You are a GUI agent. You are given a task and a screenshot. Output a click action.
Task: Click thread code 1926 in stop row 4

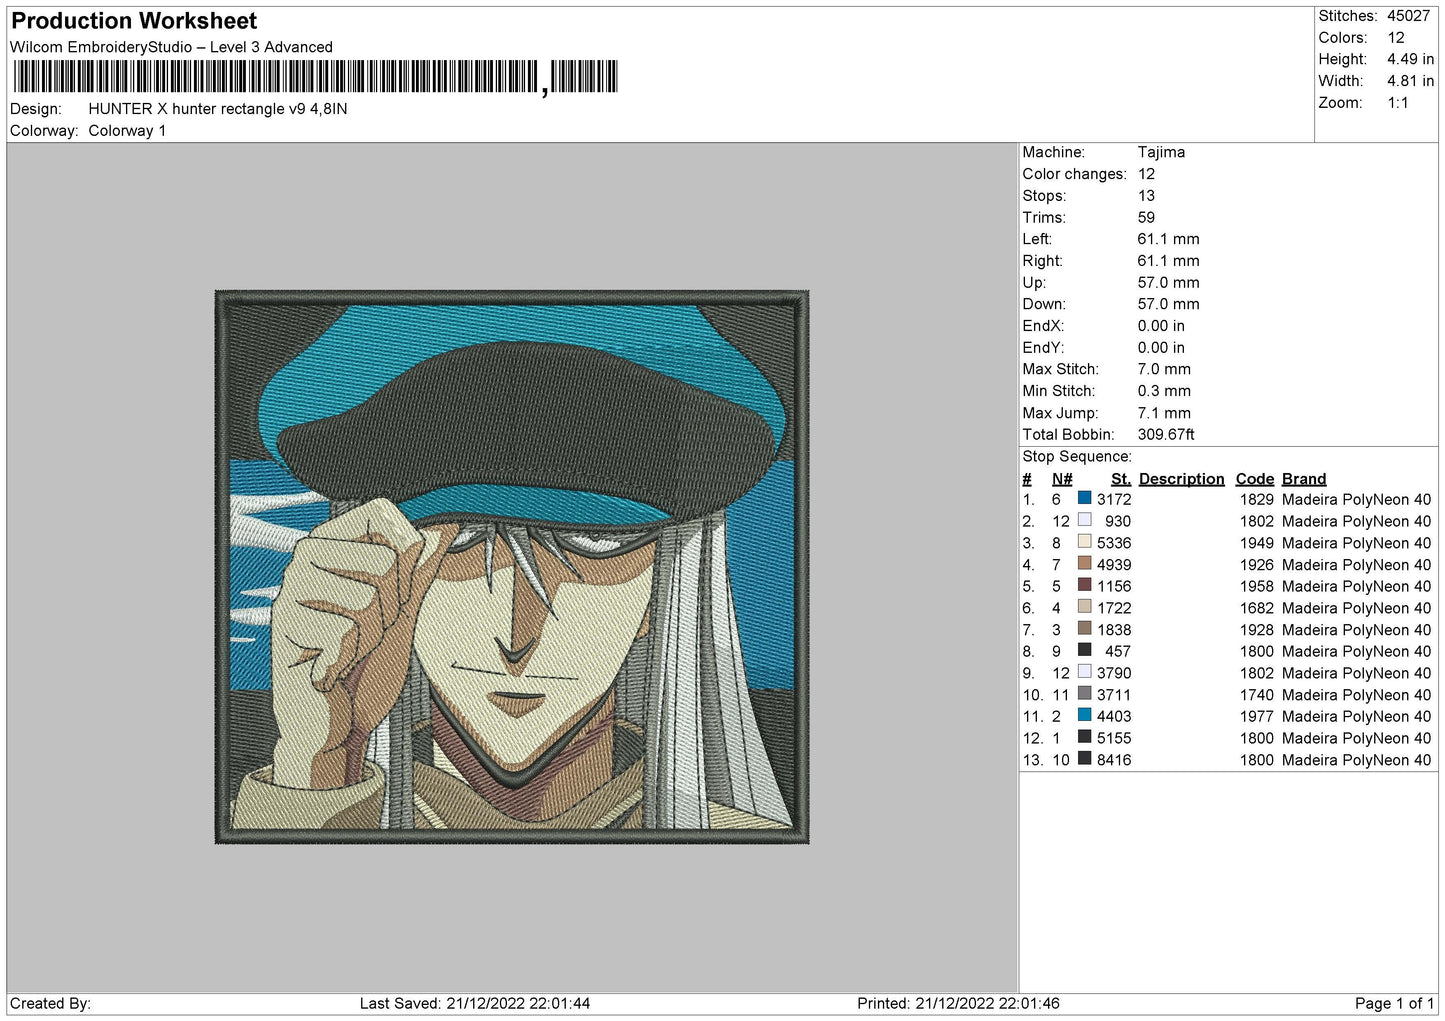(x=1257, y=565)
